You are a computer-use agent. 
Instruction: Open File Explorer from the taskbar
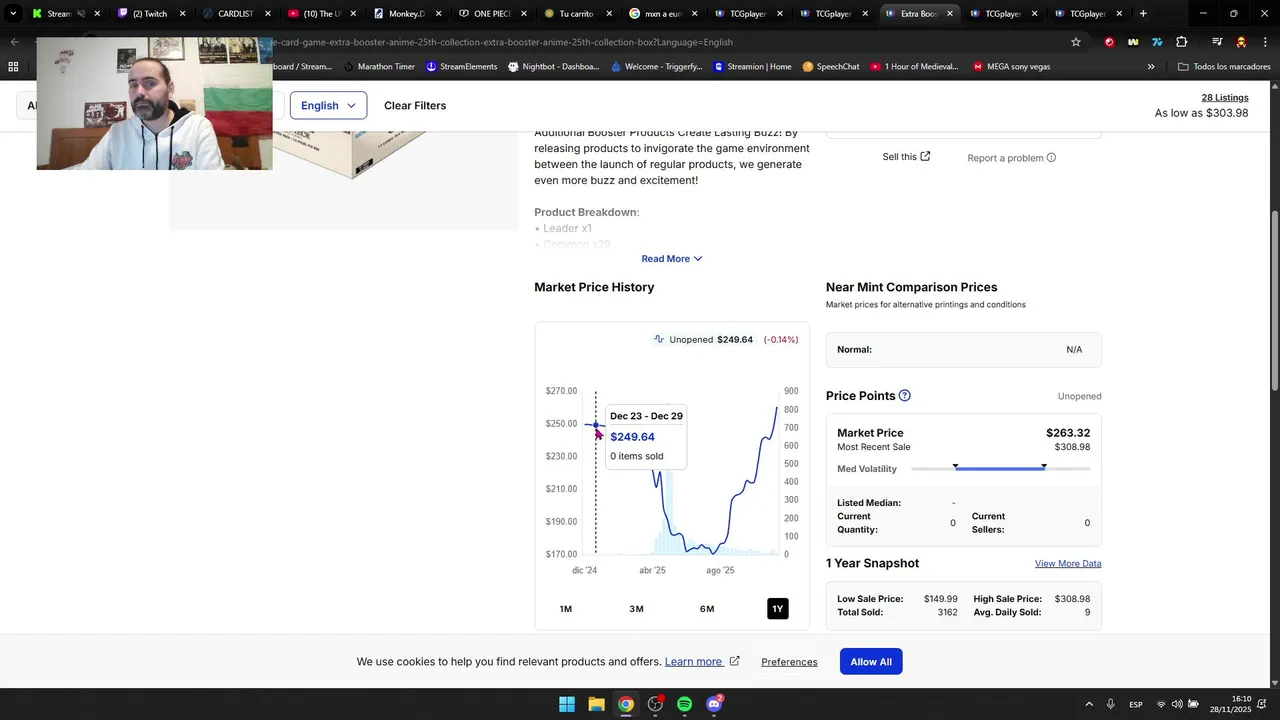(596, 704)
